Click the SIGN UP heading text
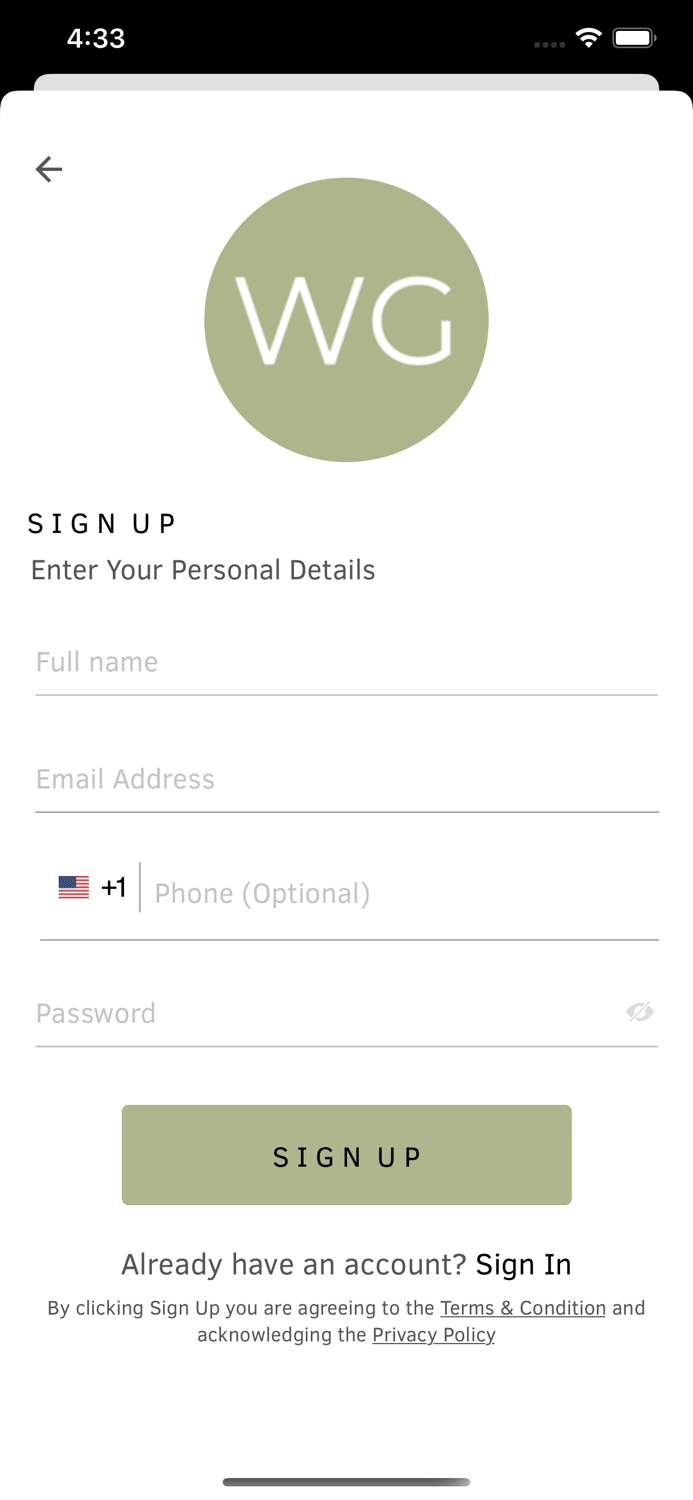The image size is (693, 1500). click(x=102, y=523)
